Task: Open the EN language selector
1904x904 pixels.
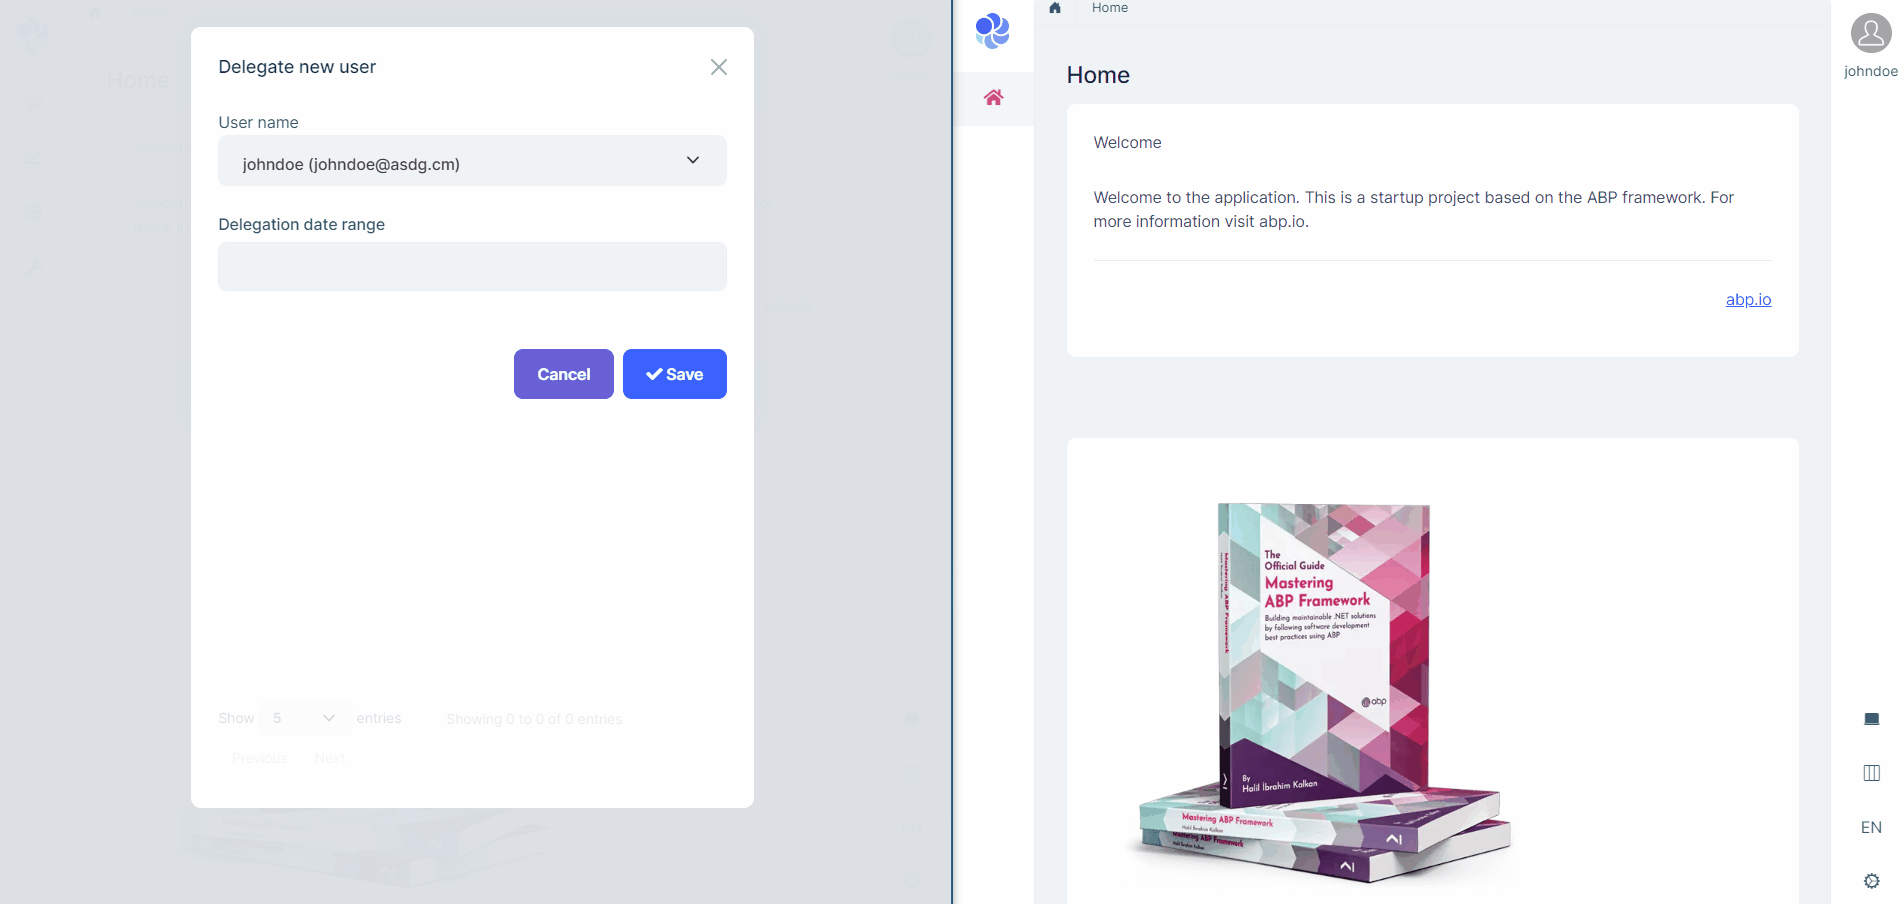Action: 1871,827
